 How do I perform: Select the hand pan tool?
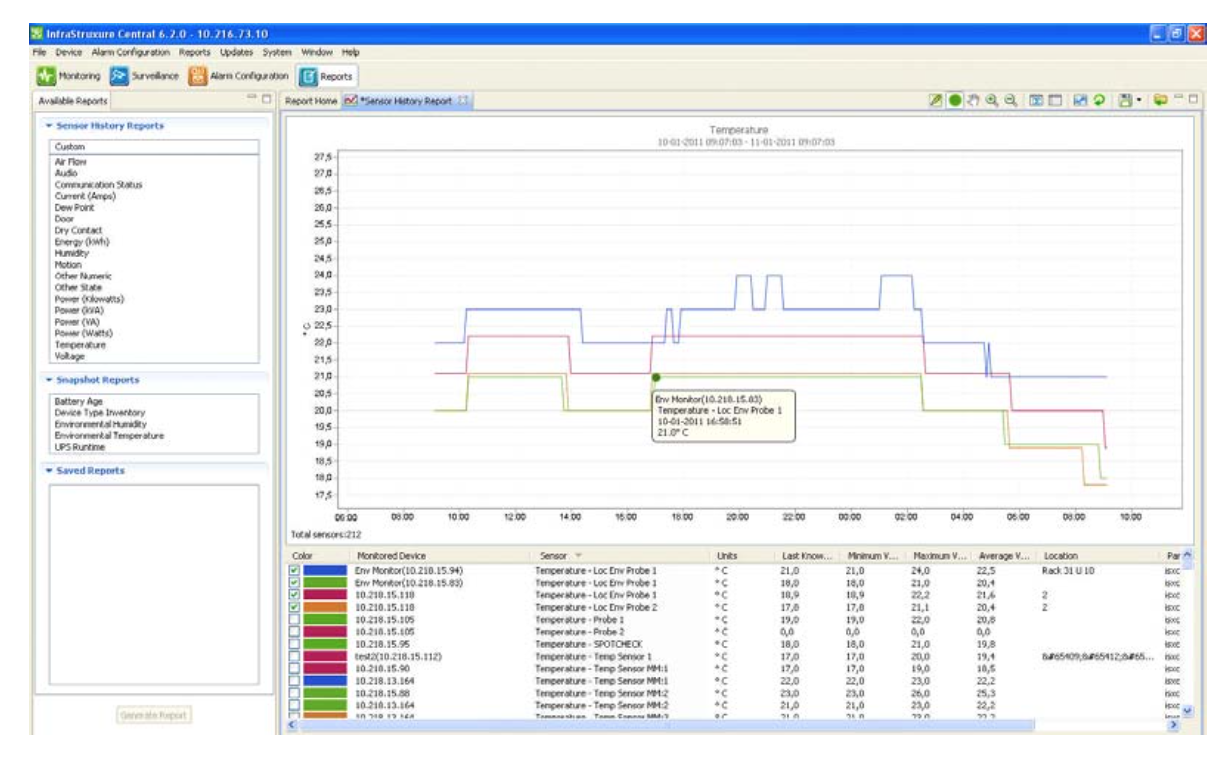(974, 101)
